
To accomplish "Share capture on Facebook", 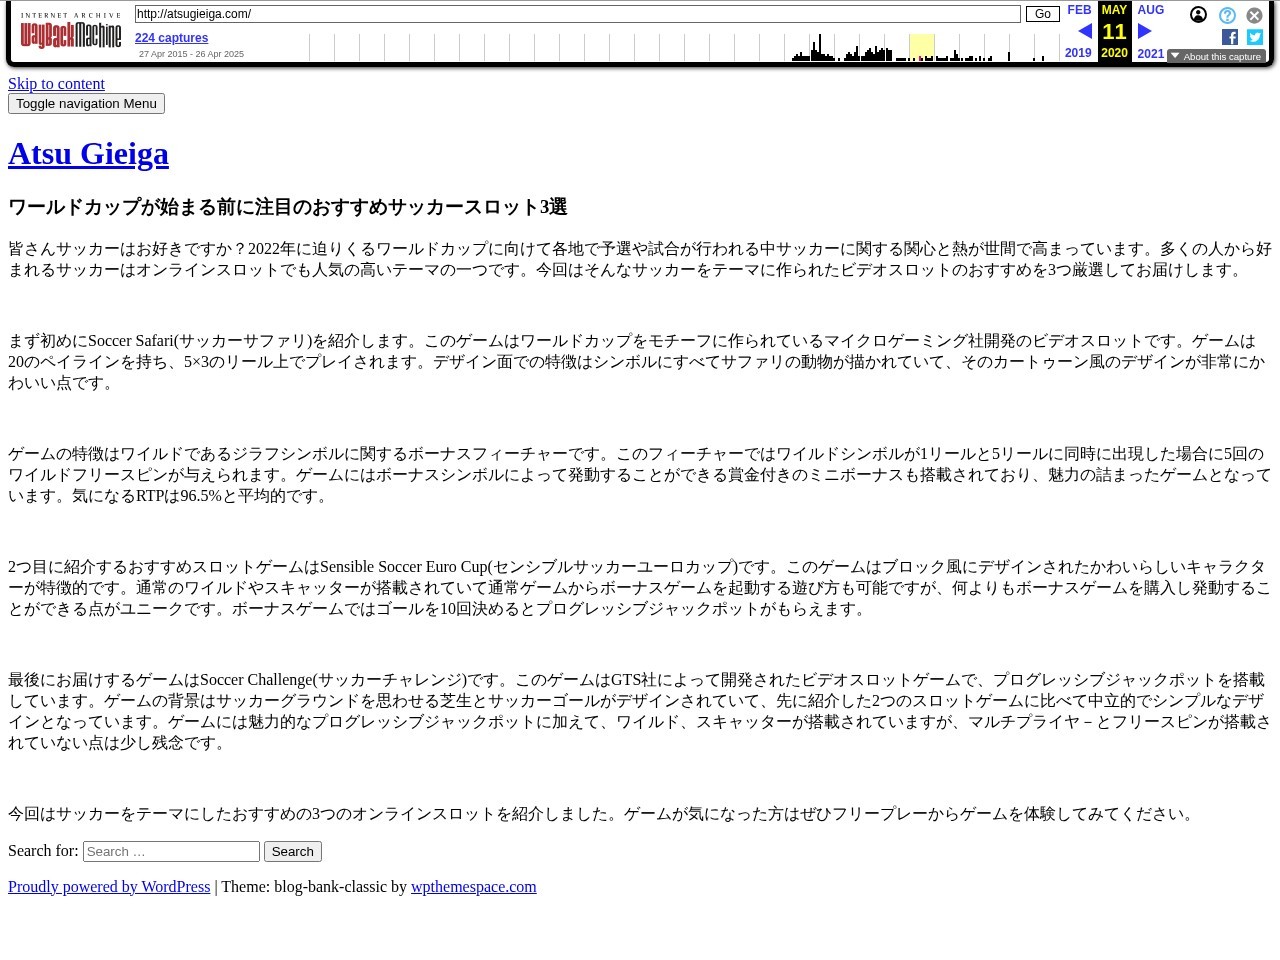I will [x=1230, y=37].
